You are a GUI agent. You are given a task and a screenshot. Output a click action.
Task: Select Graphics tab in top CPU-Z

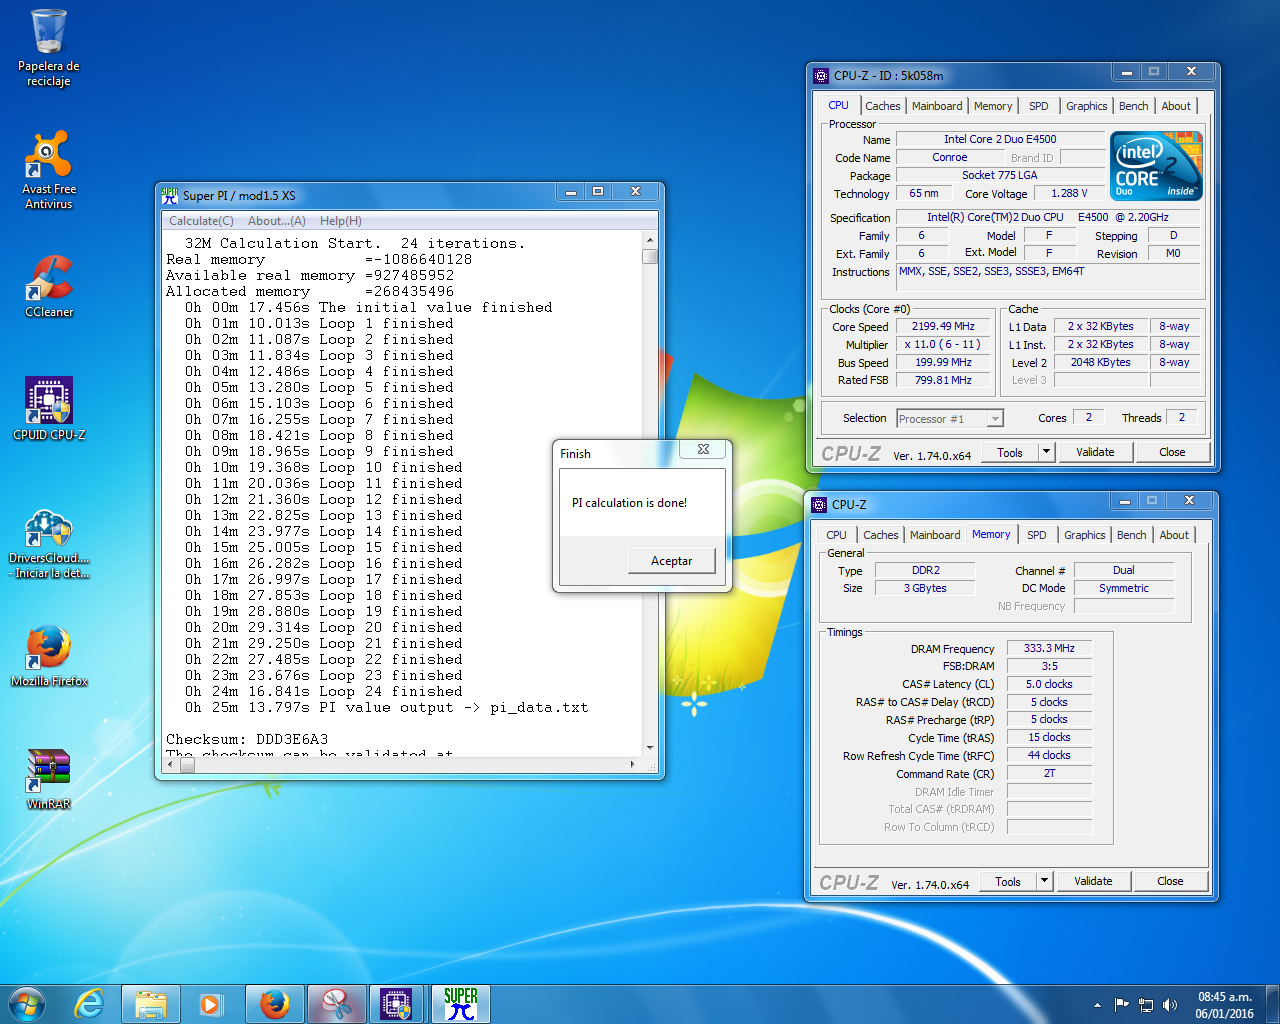(1087, 106)
